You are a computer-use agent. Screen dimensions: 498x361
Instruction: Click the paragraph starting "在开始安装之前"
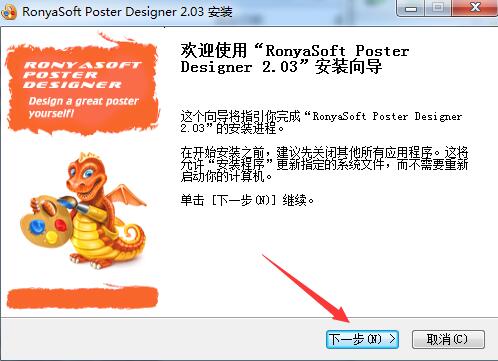(324, 164)
